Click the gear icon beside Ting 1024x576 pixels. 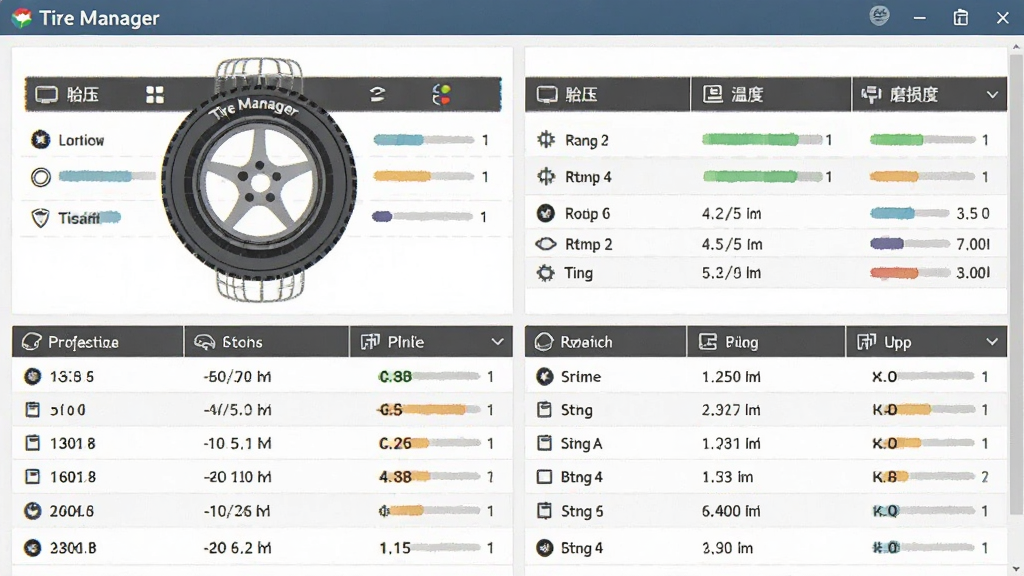point(545,273)
